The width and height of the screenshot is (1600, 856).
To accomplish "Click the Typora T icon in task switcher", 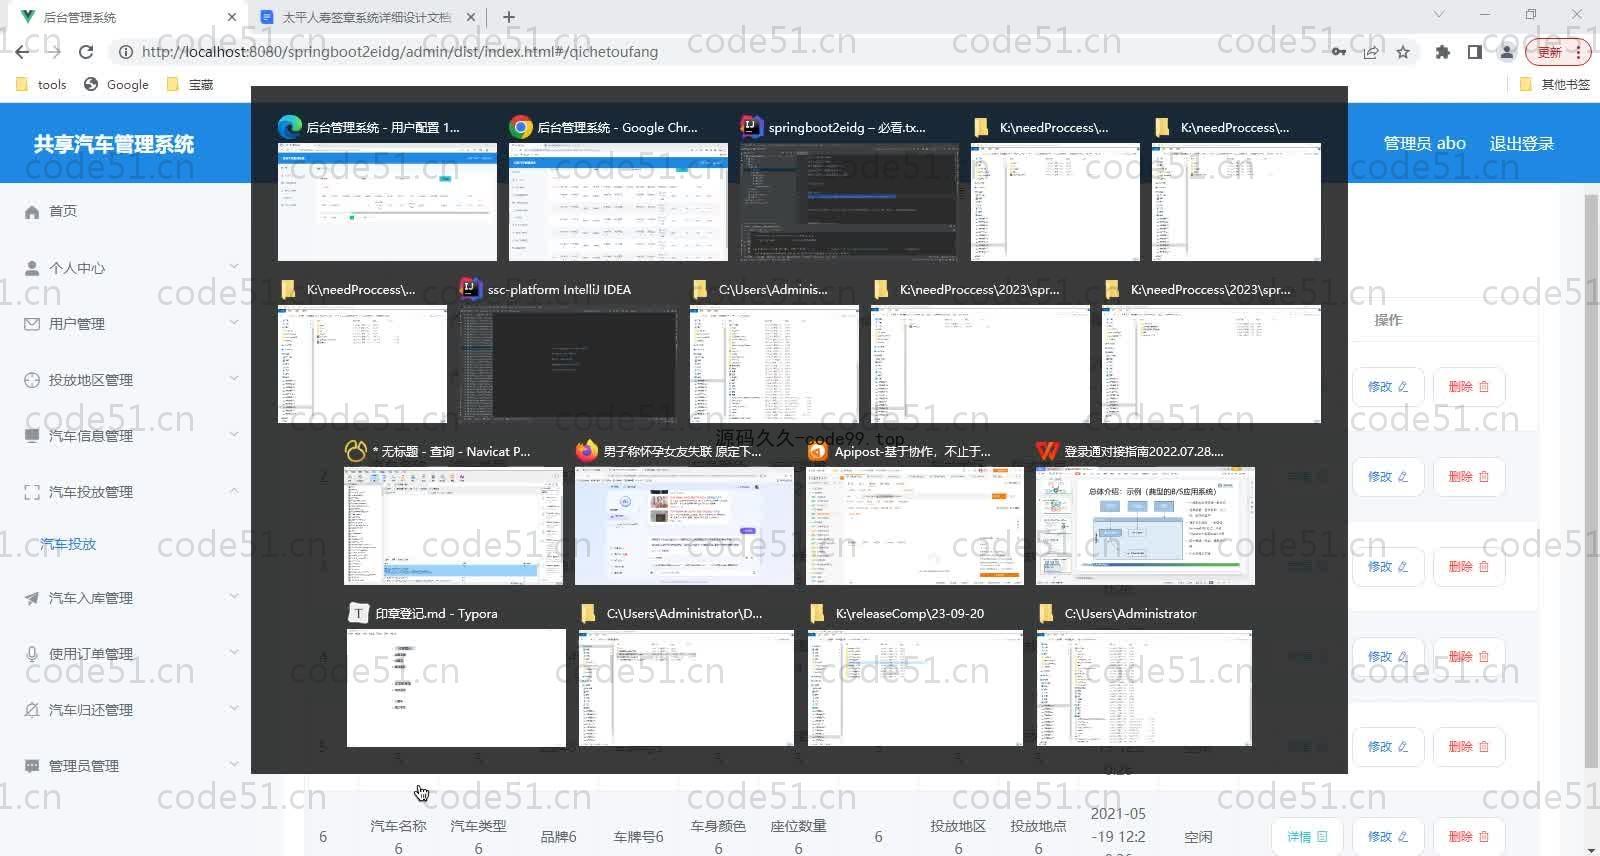I will pyautogui.click(x=358, y=613).
